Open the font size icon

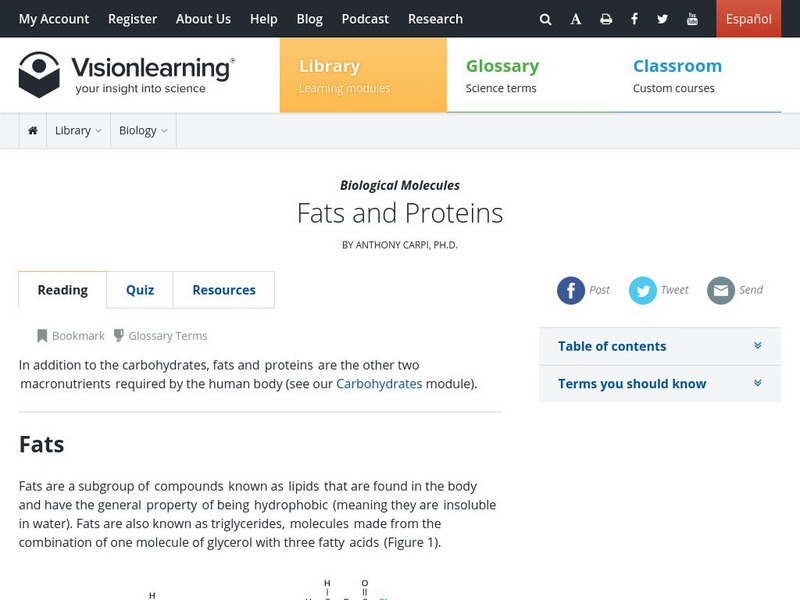tap(576, 19)
